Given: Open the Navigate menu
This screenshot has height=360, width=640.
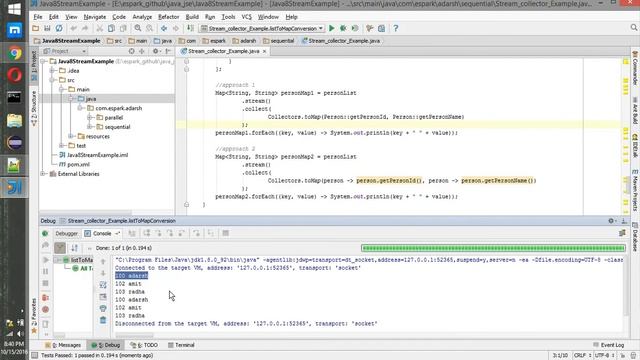Looking at the screenshot, I should (x=95, y=17).
